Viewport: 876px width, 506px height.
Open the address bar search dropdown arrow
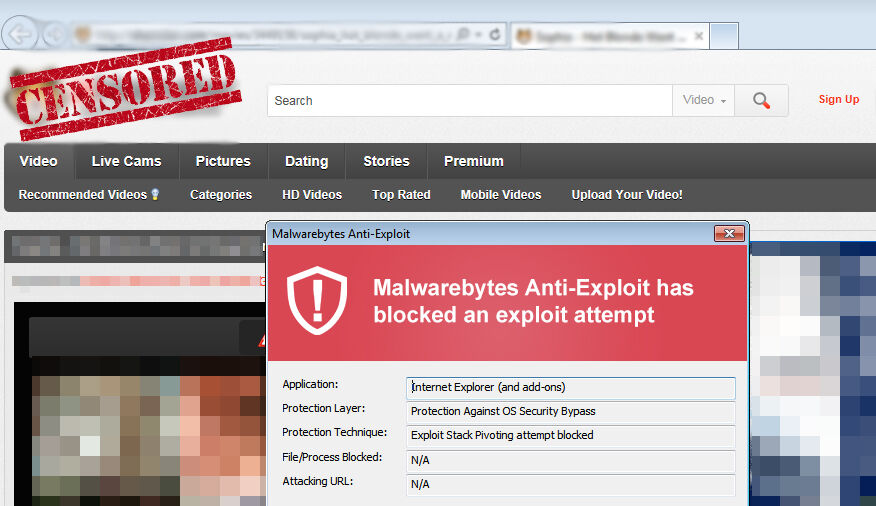tap(479, 35)
